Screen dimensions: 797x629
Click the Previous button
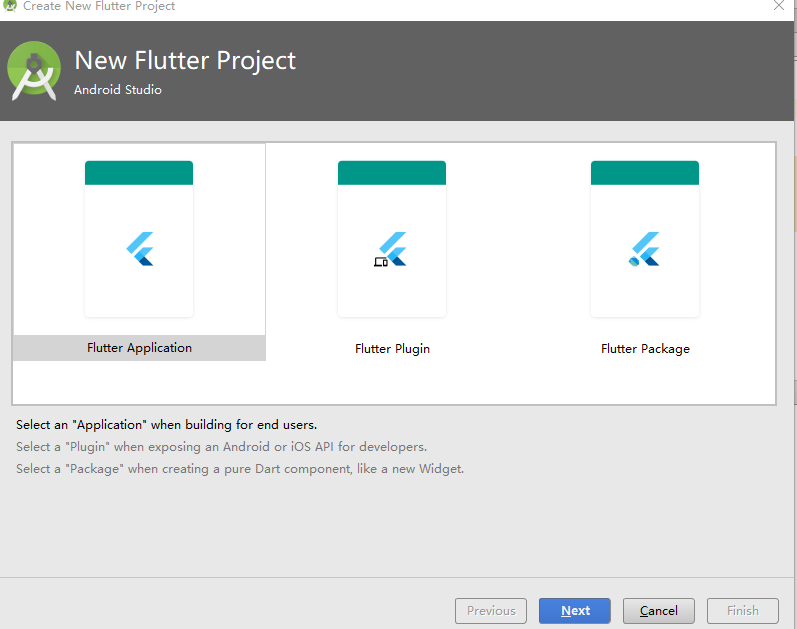pos(491,611)
